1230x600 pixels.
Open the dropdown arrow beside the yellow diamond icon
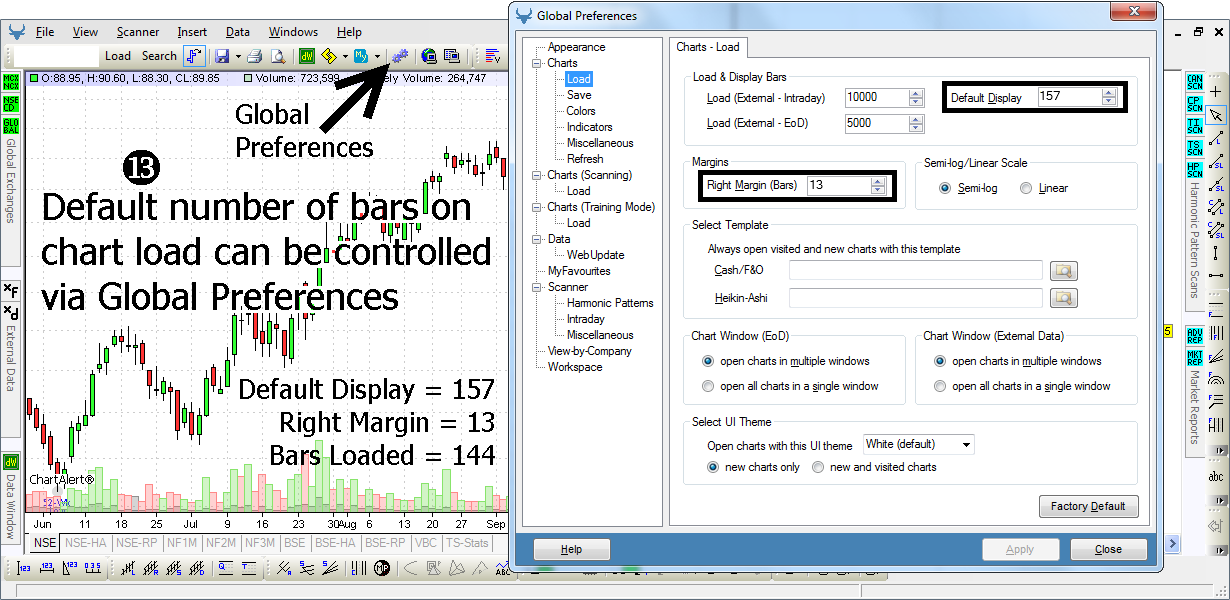[x=345, y=56]
